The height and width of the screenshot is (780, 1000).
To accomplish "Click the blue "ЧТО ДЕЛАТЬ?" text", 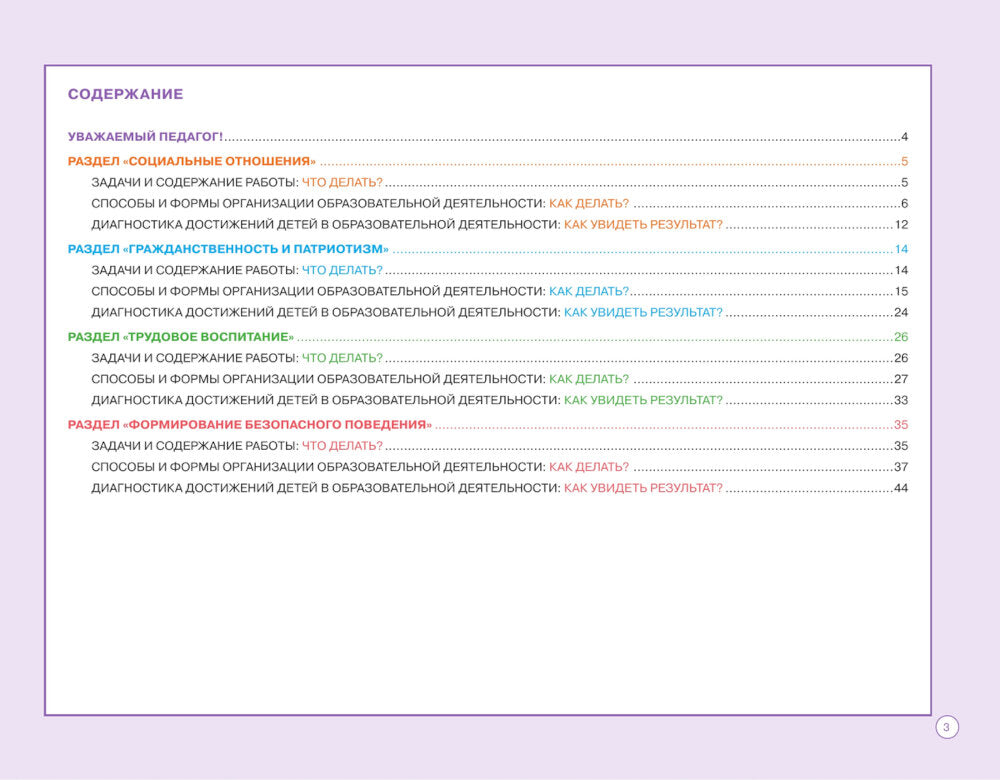I will tap(342, 270).
